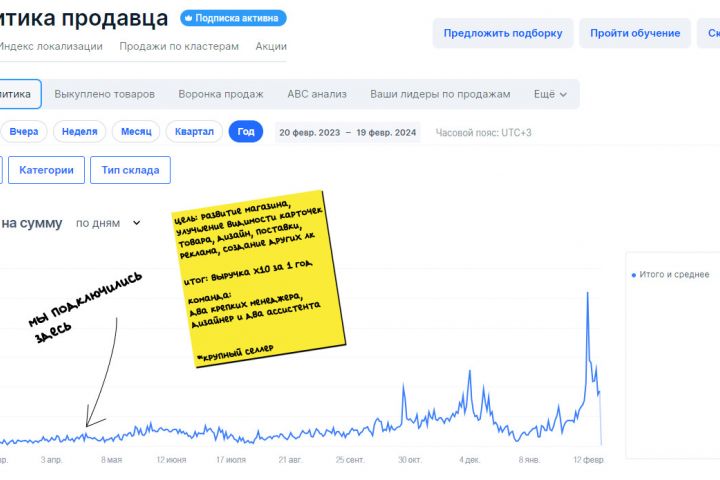
Task: Select the Вчера period option
Action: tap(24, 132)
